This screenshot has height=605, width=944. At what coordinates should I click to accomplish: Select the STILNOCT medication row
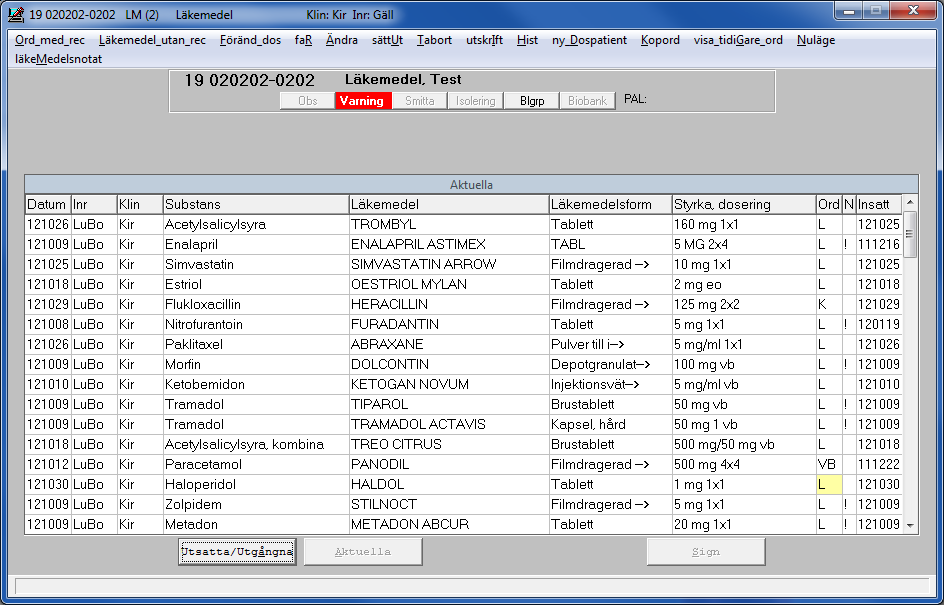pyautogui.click(x=464, y=504)
